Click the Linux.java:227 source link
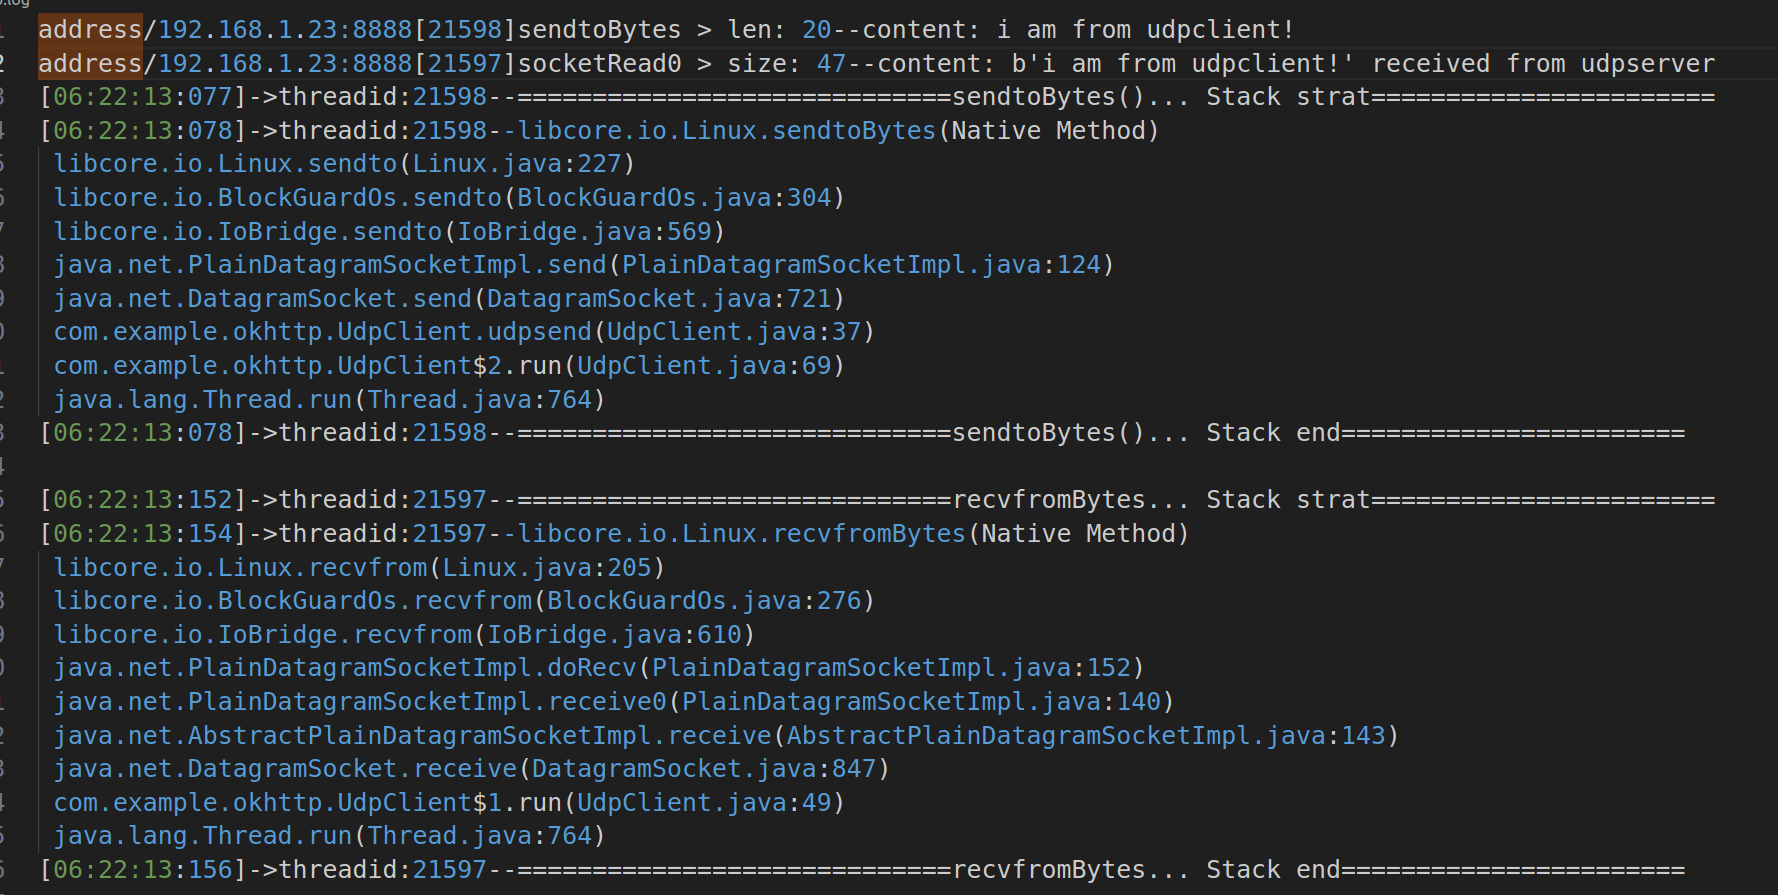 click(x=517, y=164)
